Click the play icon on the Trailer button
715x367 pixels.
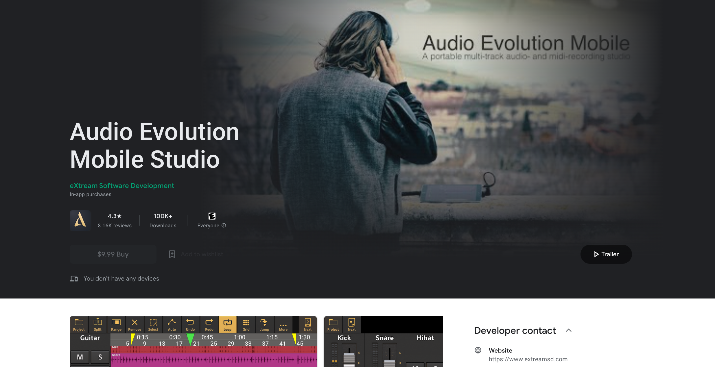[596, 254]
